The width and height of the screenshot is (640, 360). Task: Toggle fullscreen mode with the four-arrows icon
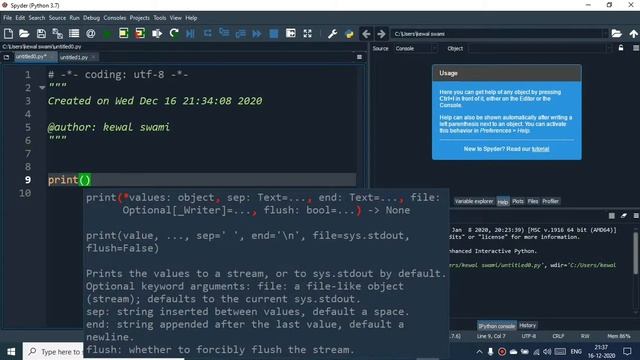[307, 33]
